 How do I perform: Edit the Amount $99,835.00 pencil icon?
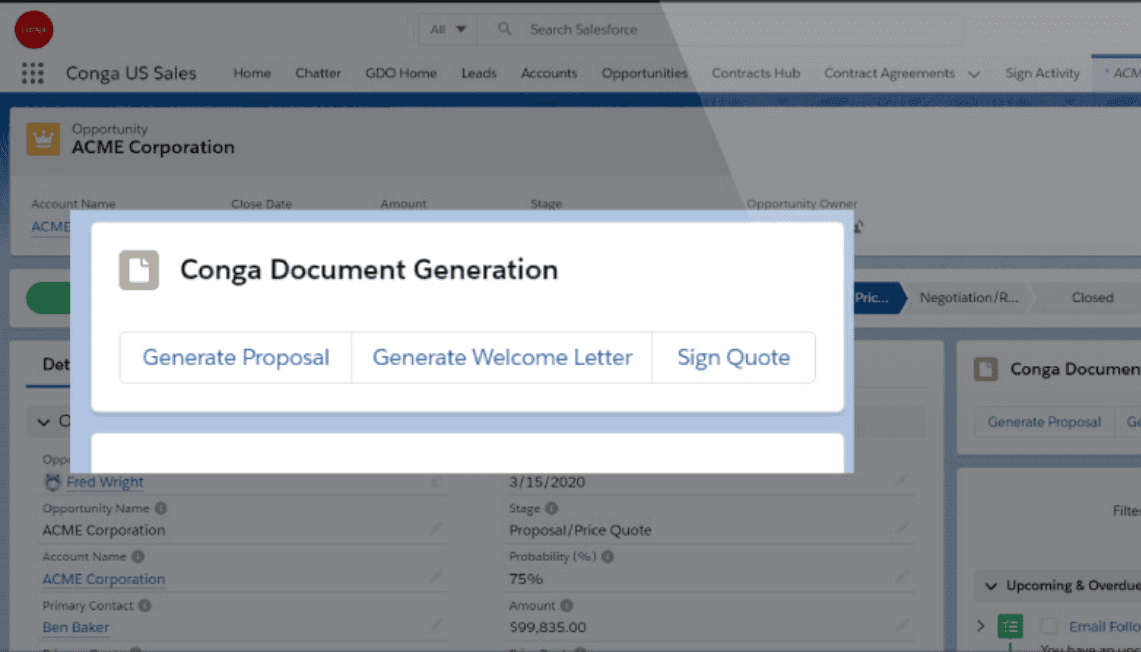(x=902, y=626)
